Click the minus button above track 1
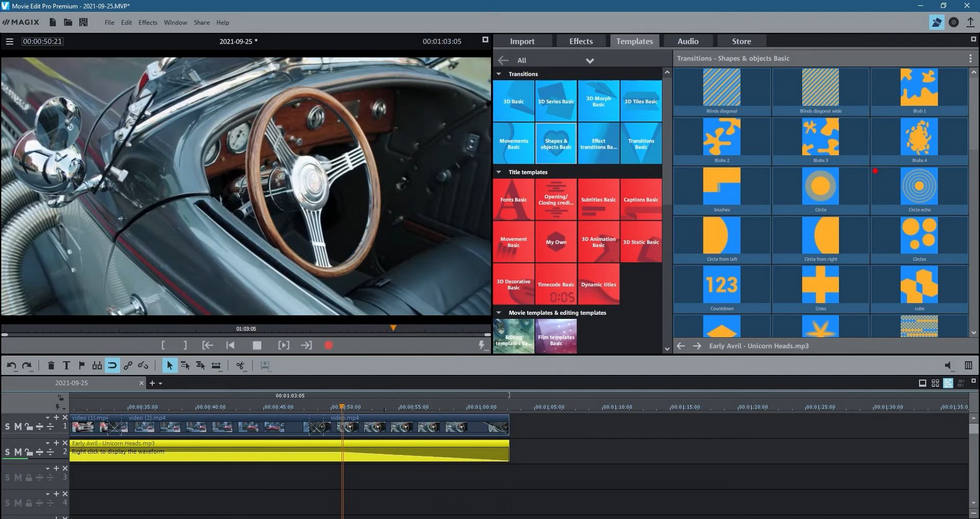 [48, 417]
